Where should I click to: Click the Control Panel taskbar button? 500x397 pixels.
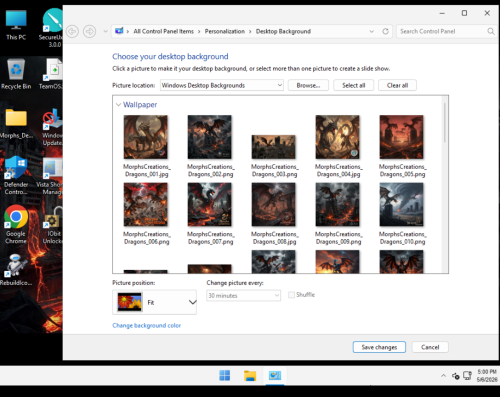point(275,375)
